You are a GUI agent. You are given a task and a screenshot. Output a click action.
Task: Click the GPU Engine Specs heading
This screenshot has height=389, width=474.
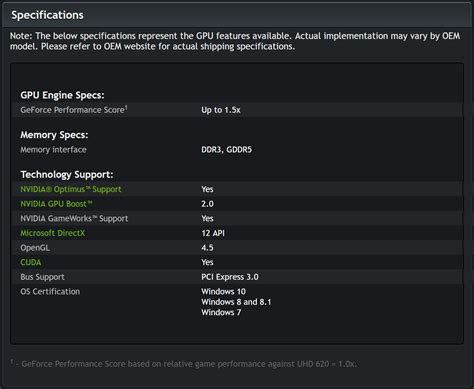(x=62, y=95)
